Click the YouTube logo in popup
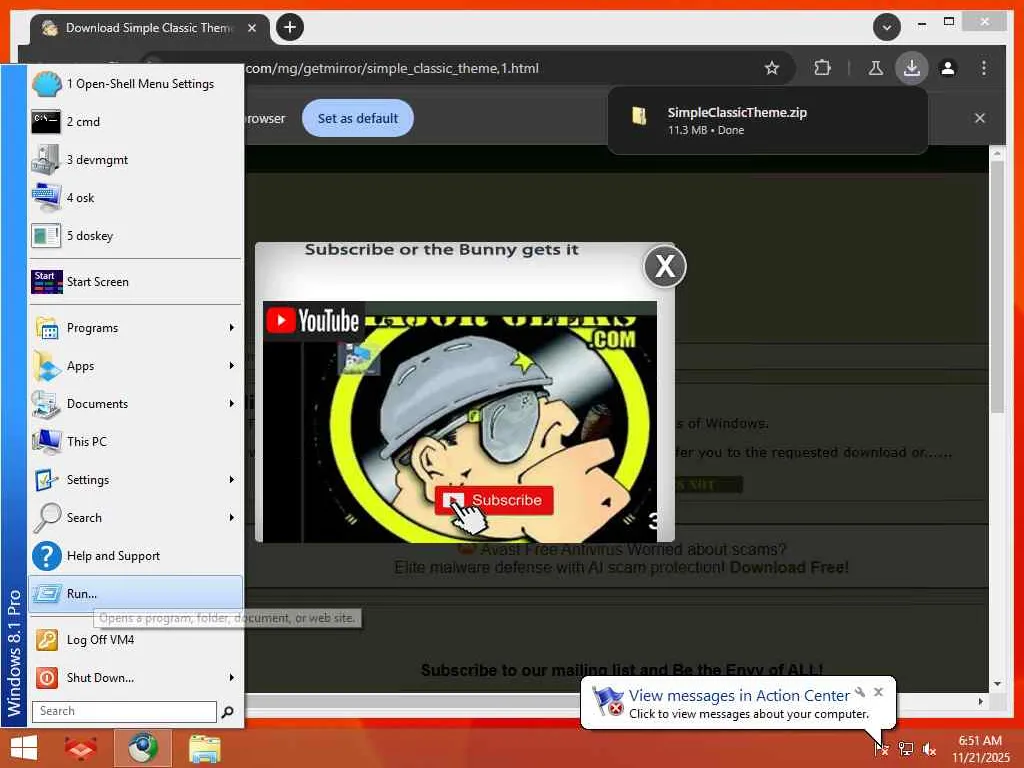1024x768 pixels. click(x=313, y=321)
